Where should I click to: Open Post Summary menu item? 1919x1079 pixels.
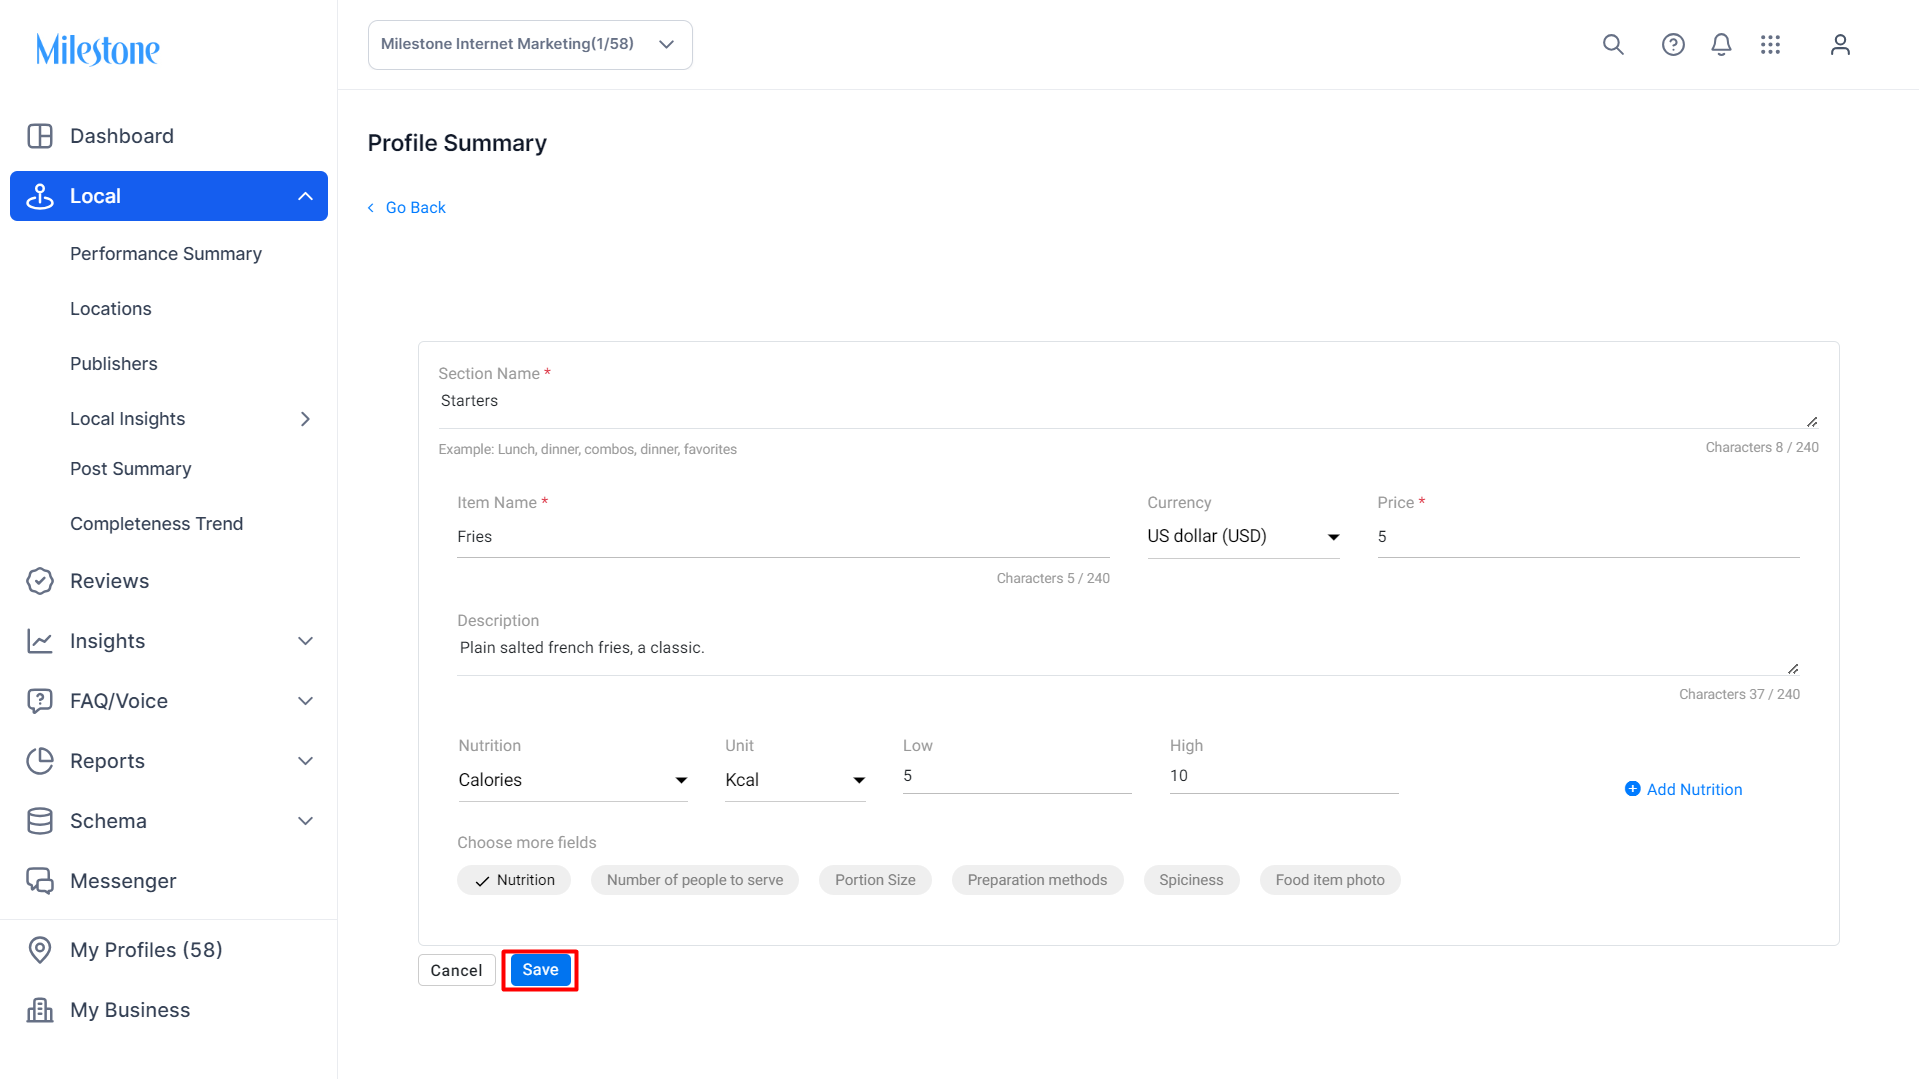click(131, 469)
